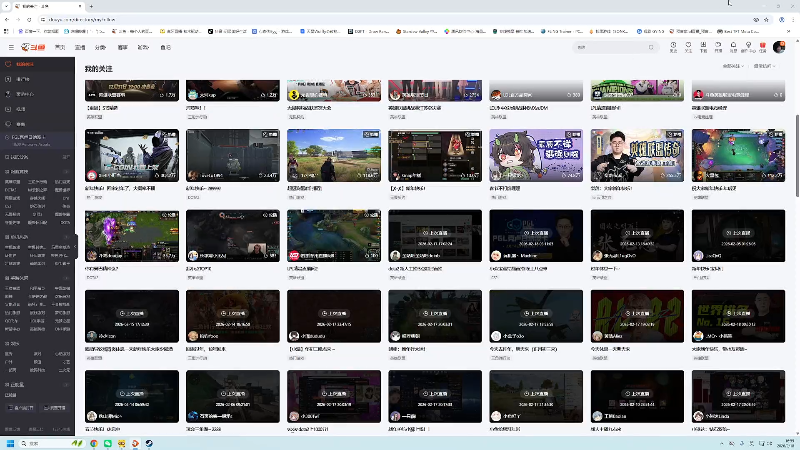Click the heart follow icon in the header
Screen dimensions: 800x450
click(x=688, y=47)
